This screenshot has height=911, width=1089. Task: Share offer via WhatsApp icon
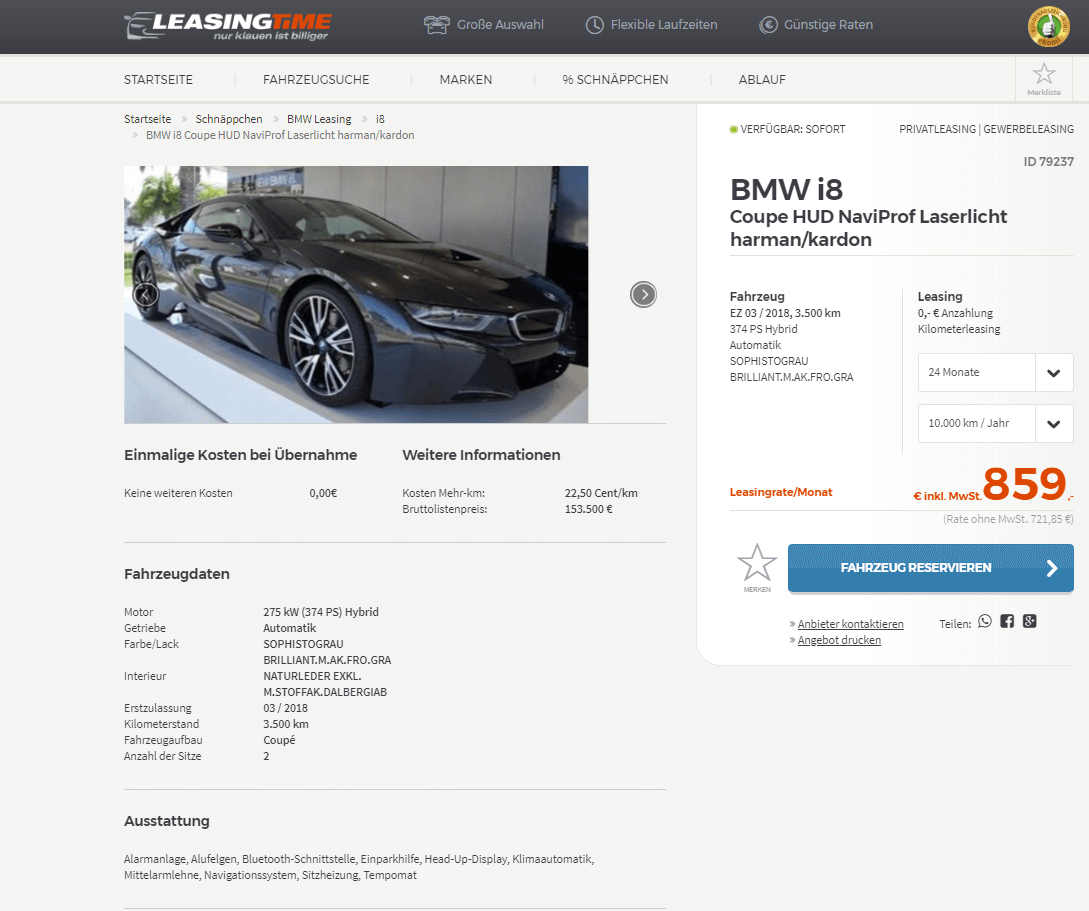tap(985, 621)
